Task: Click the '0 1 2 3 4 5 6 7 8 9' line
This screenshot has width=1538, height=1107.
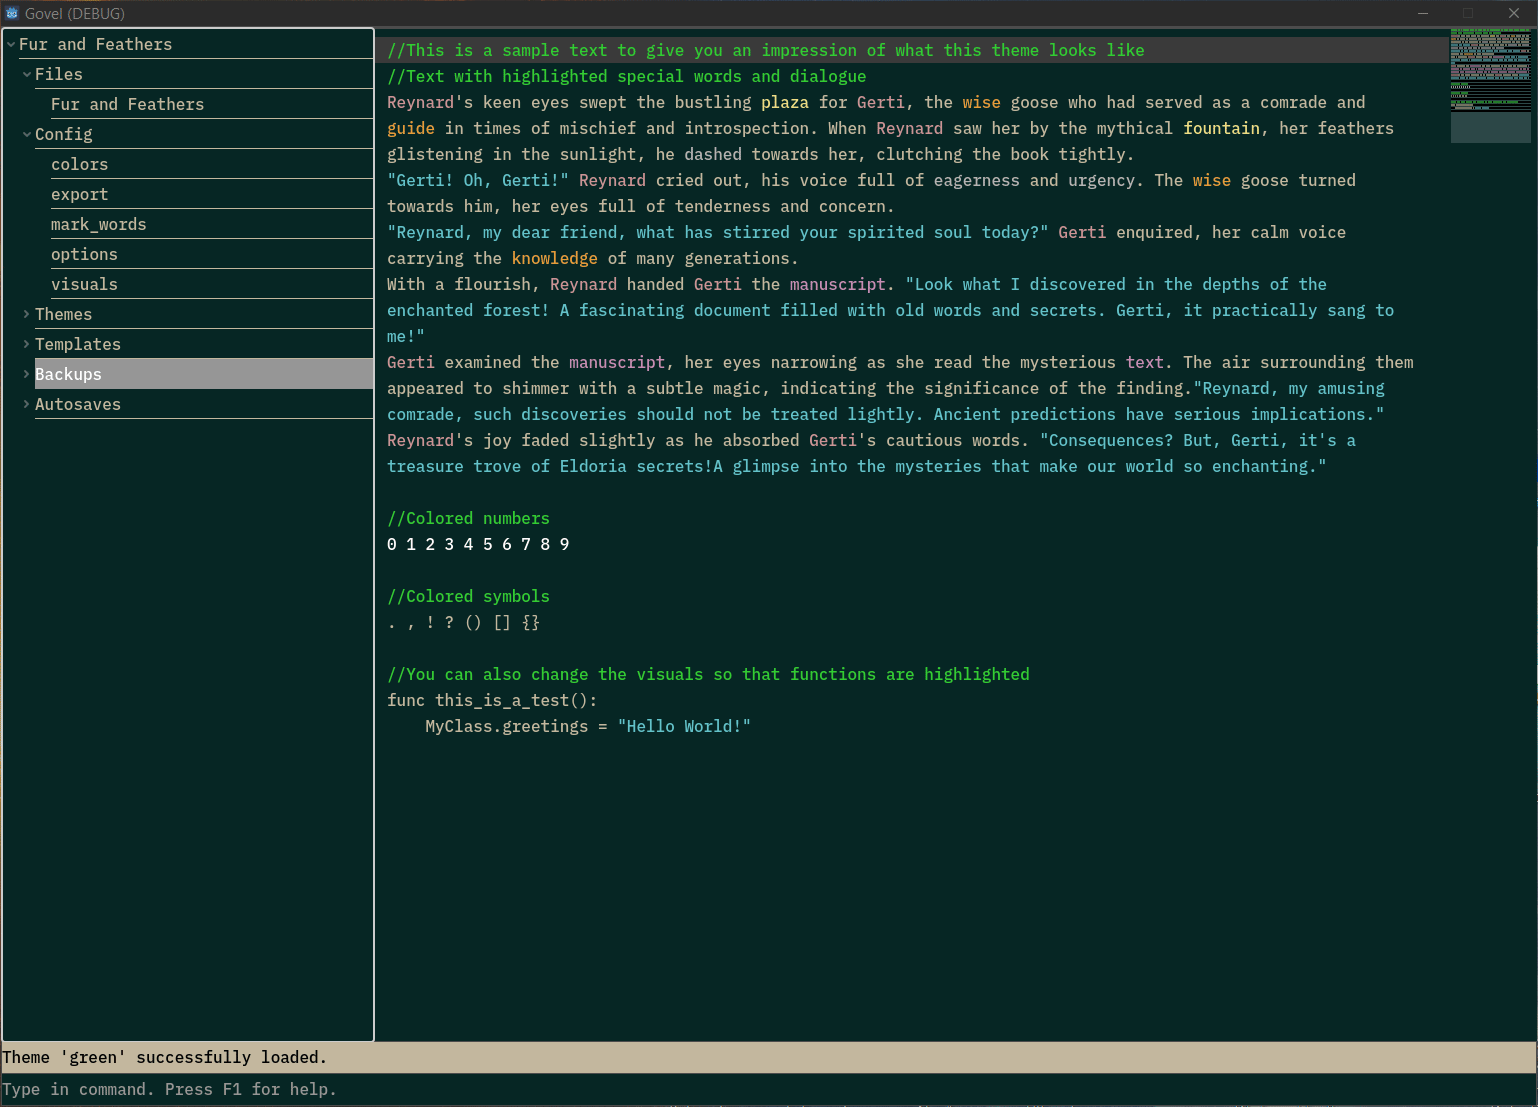Action: click(x=478, y=544)
